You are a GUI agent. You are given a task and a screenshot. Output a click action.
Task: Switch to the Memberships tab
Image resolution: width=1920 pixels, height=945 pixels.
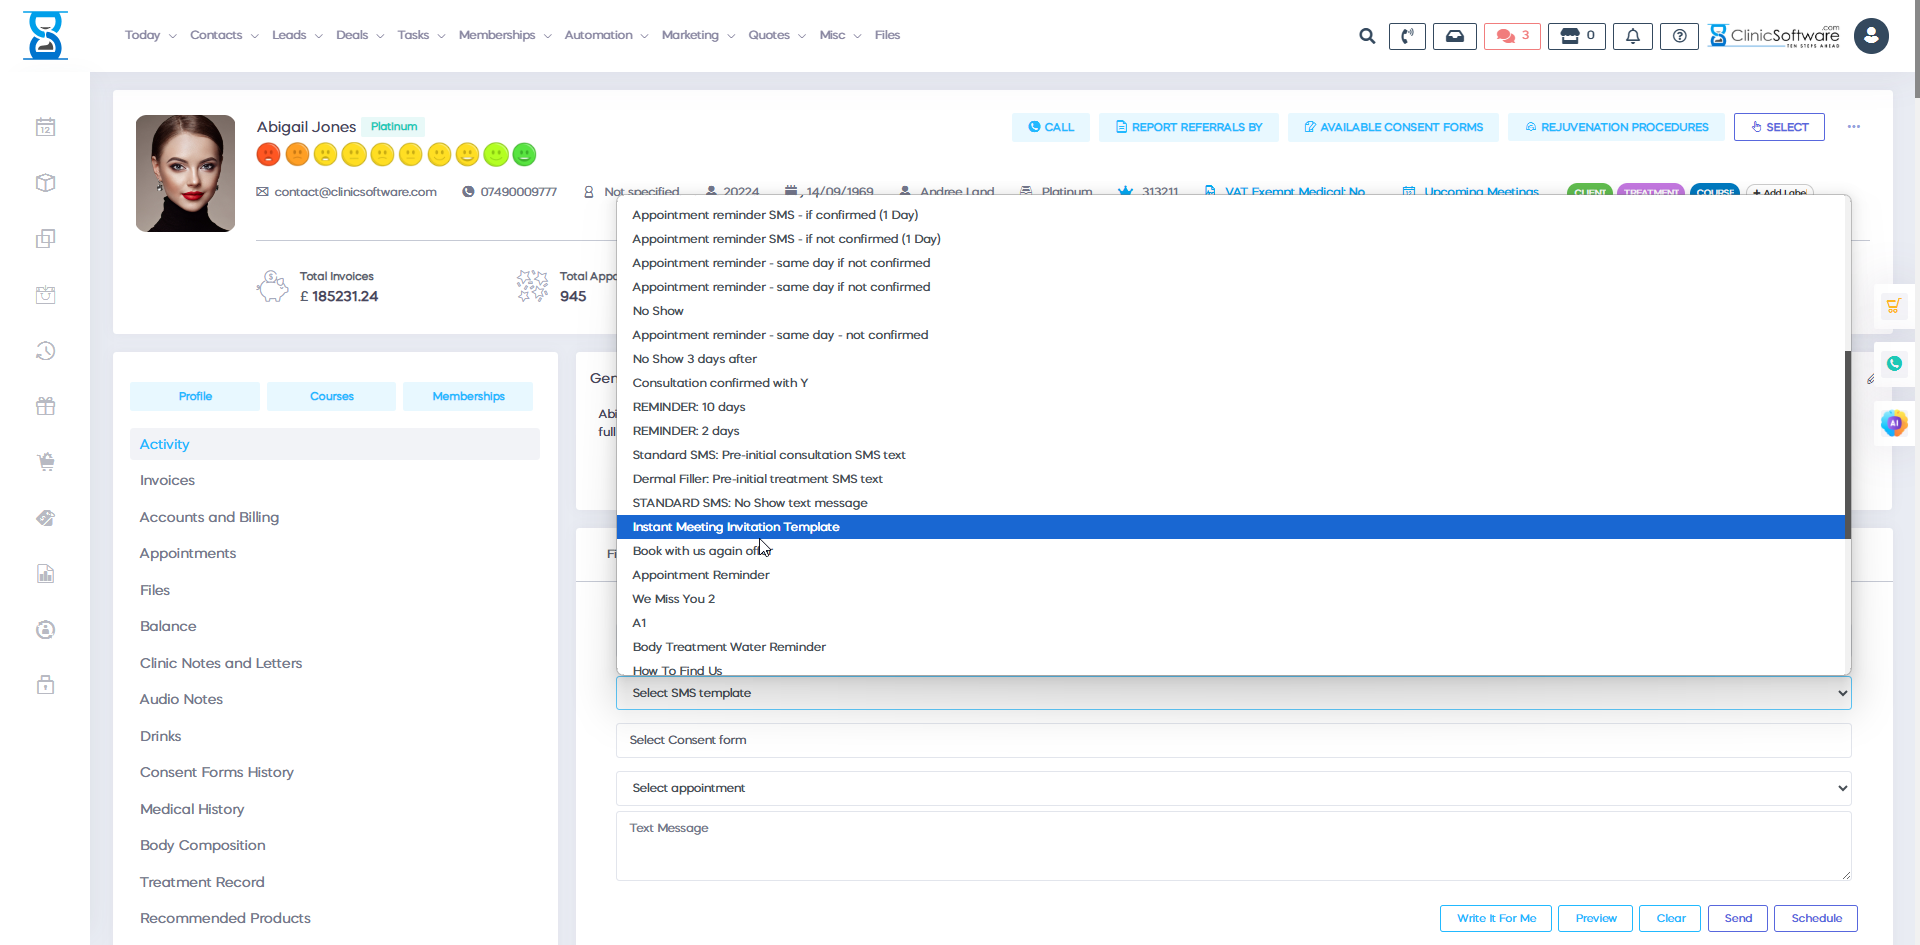coord(467,396)
